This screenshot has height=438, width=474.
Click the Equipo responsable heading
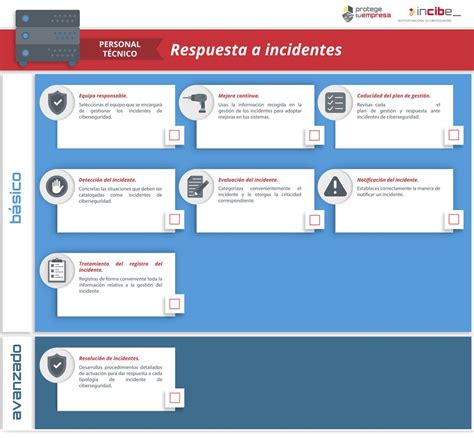click(103, 96)
